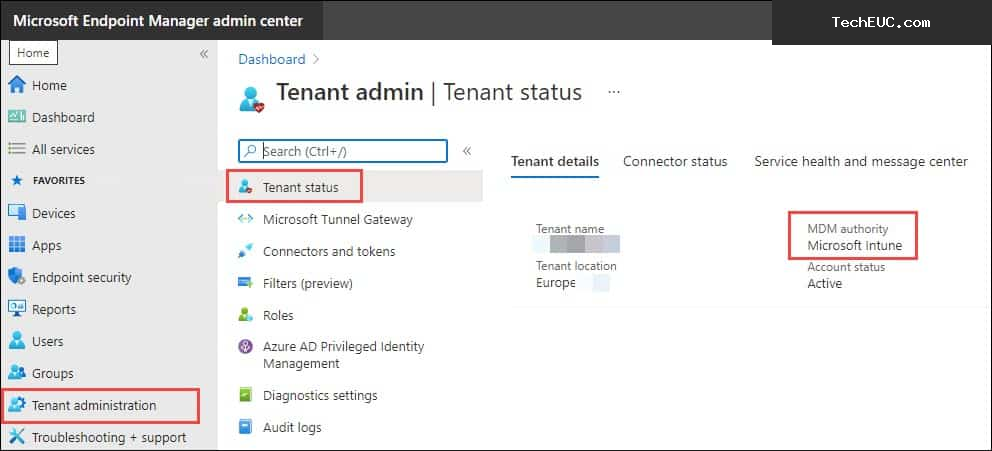Click the Devices monitor icon

coord(17,213)
